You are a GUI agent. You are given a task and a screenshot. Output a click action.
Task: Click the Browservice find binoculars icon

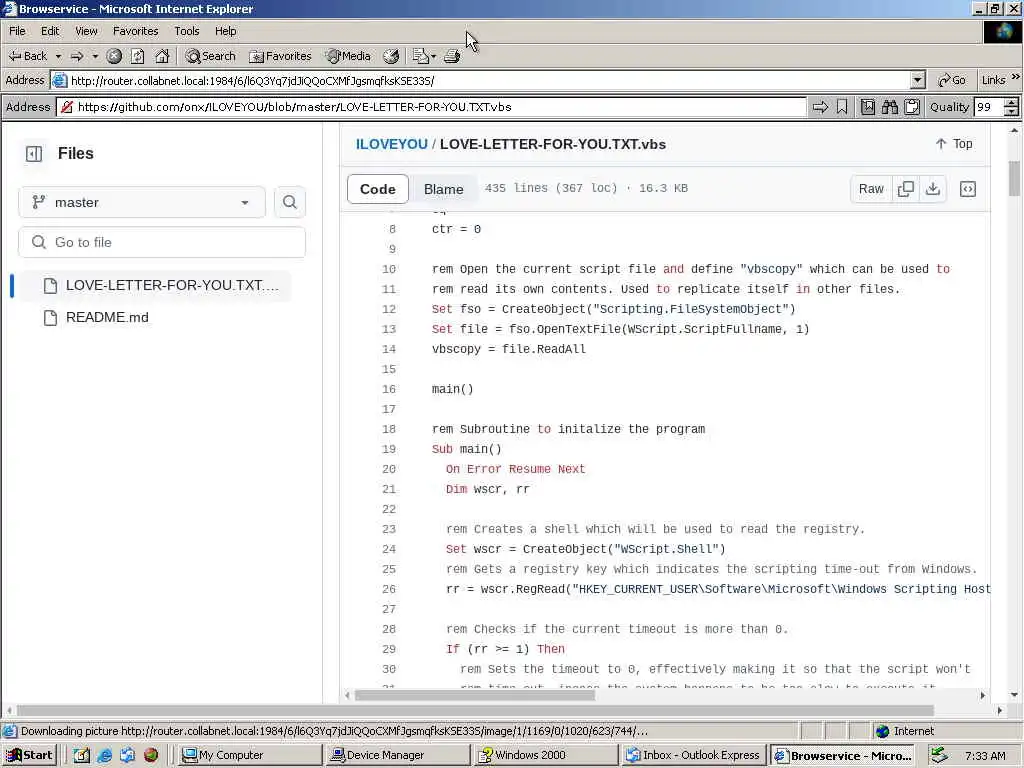click(x=889, y=107)
